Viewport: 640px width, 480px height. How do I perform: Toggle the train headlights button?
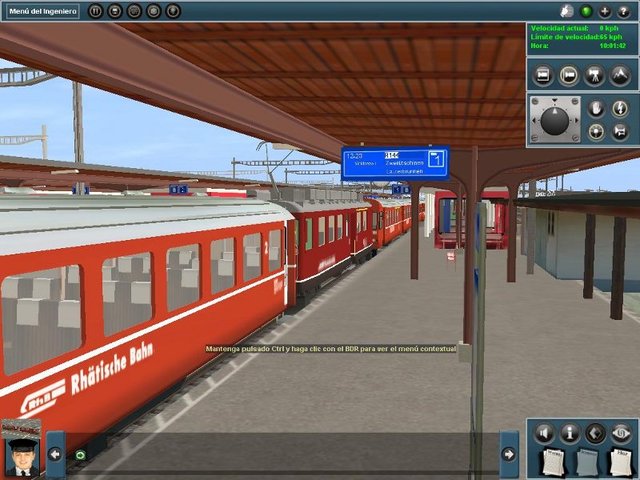596,132
